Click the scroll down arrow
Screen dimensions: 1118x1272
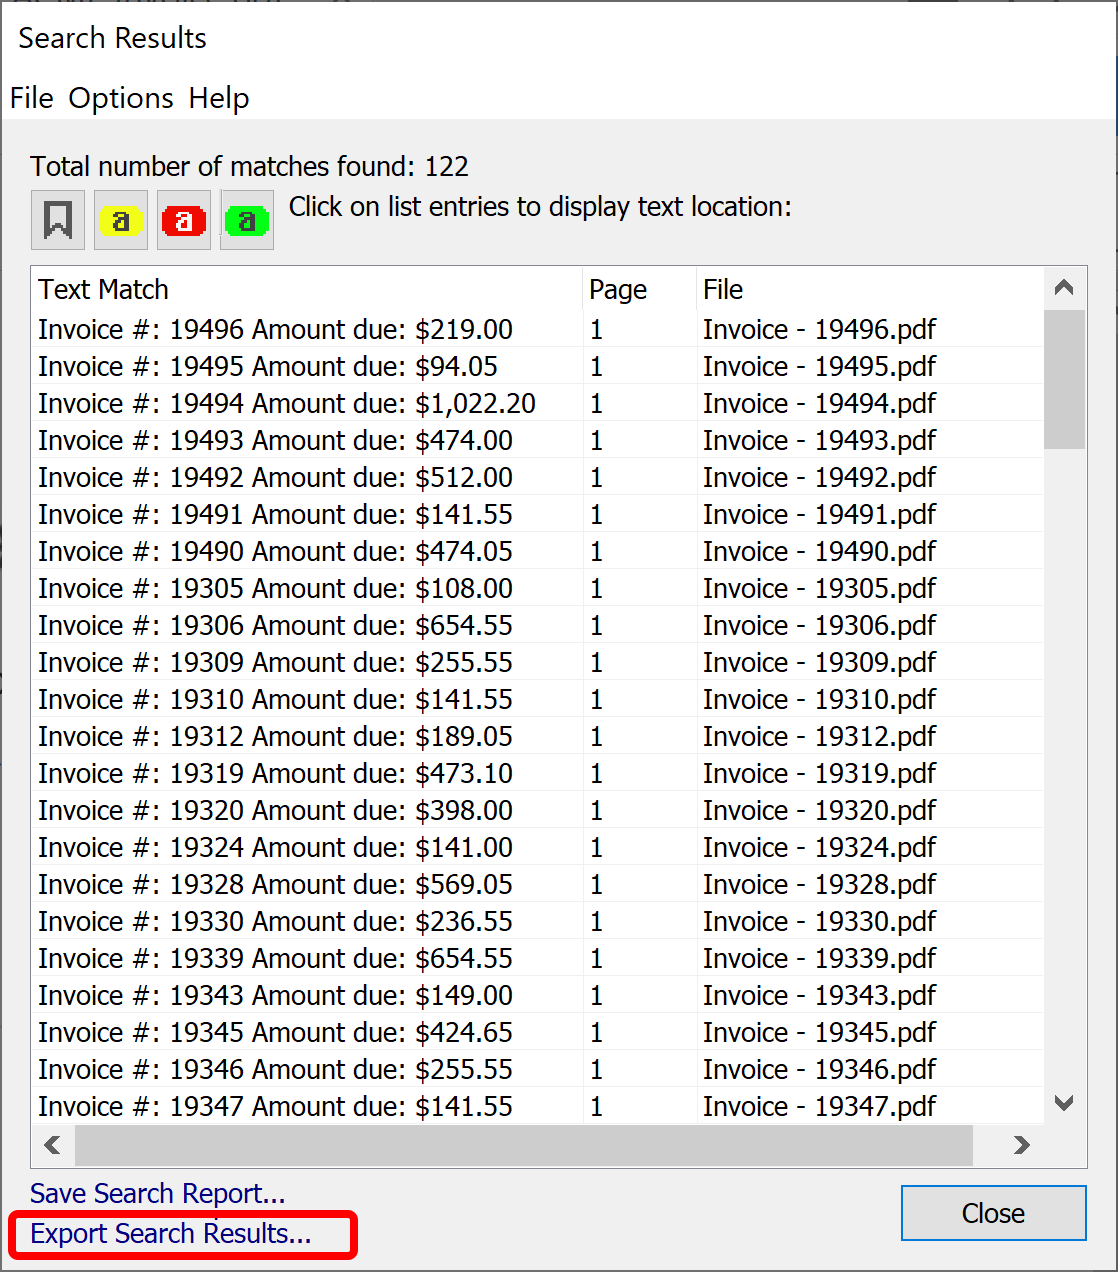[1064, 1103]
